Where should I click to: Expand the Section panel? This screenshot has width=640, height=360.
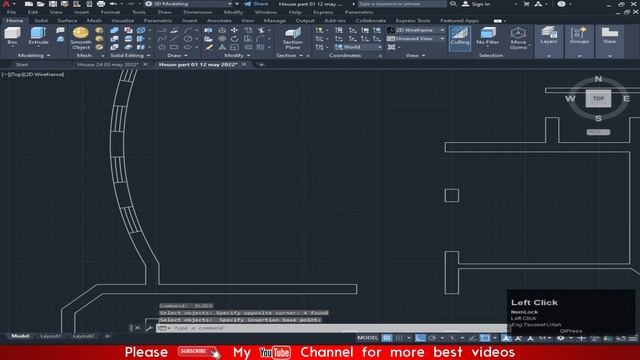(x=289, y=56)
